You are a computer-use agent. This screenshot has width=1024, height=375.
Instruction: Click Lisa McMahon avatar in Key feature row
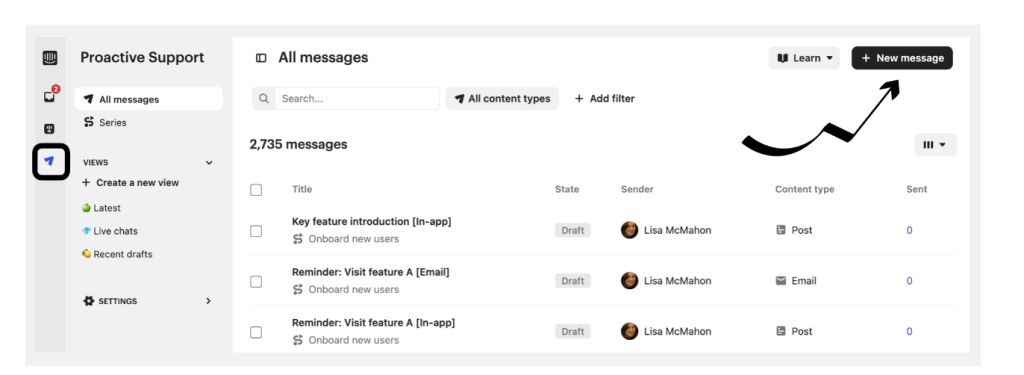(630, 230)
